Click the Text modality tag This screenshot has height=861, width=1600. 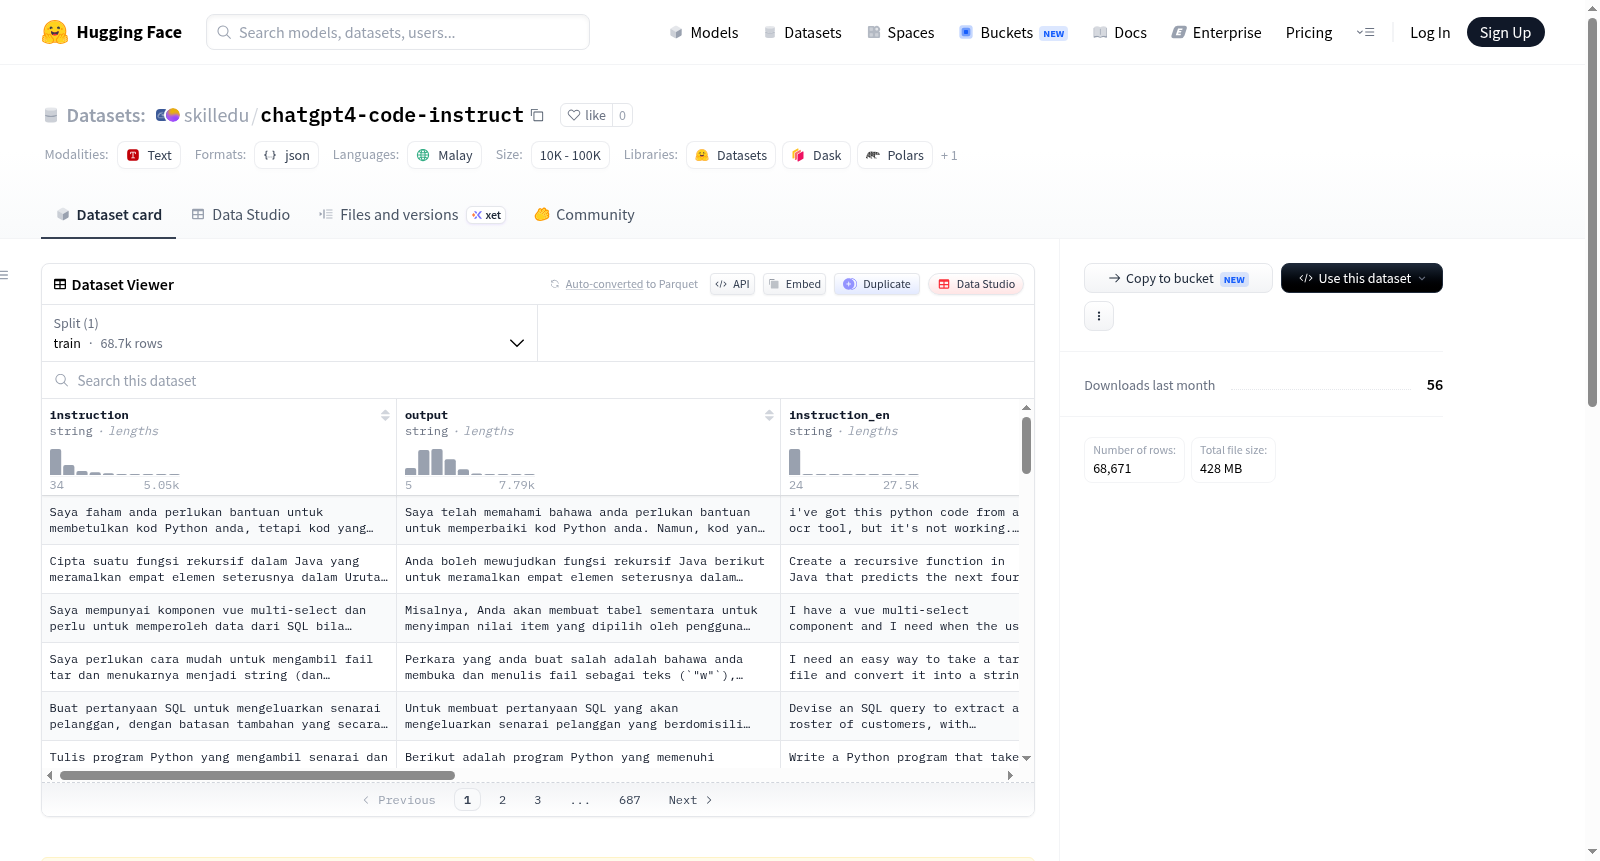click(149, 155)
